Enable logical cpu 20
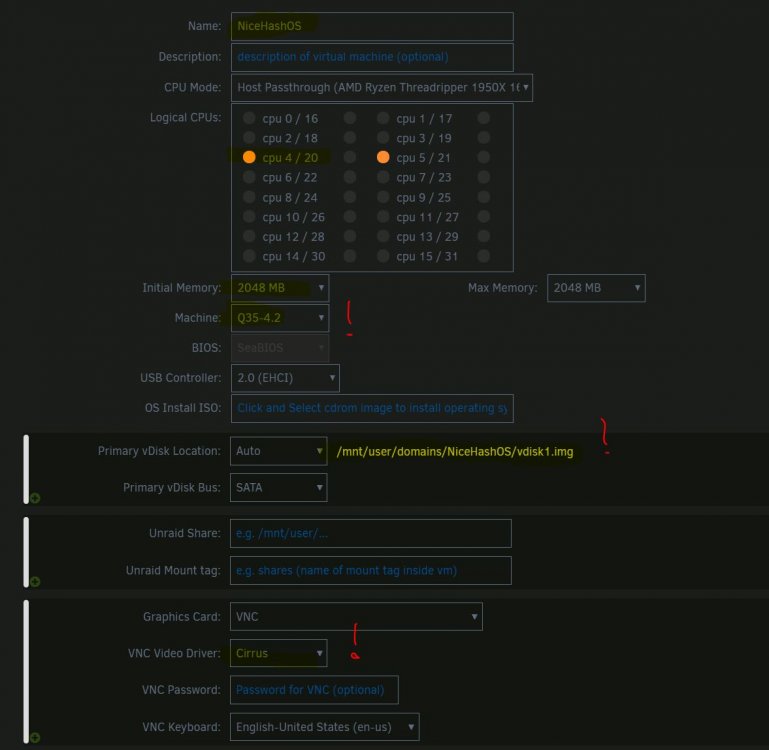Screen dimensions: 769x750 tap(350, 157)
